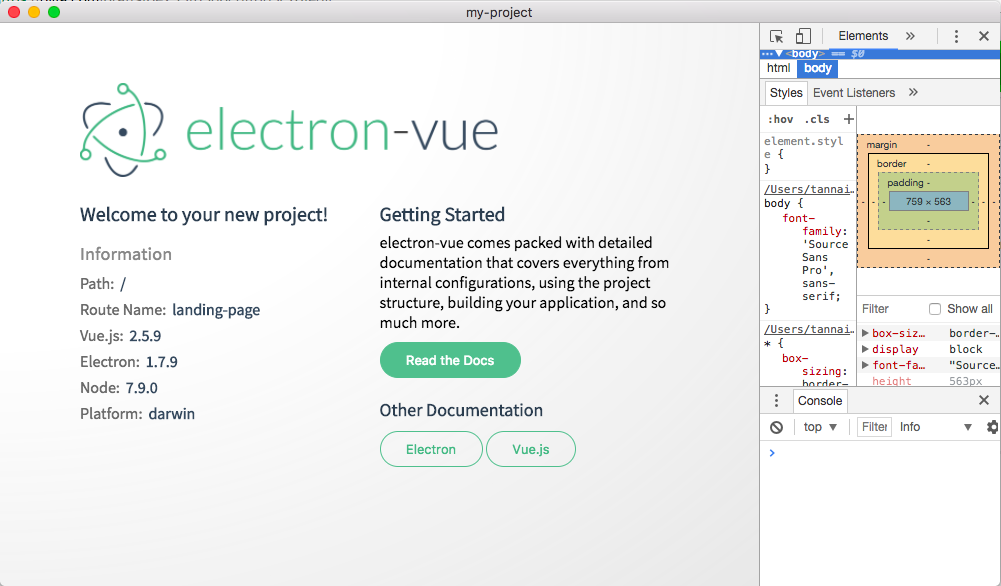1001x586 pixels.
Task: Toggle the :hov element state
Action: [780, 119]
